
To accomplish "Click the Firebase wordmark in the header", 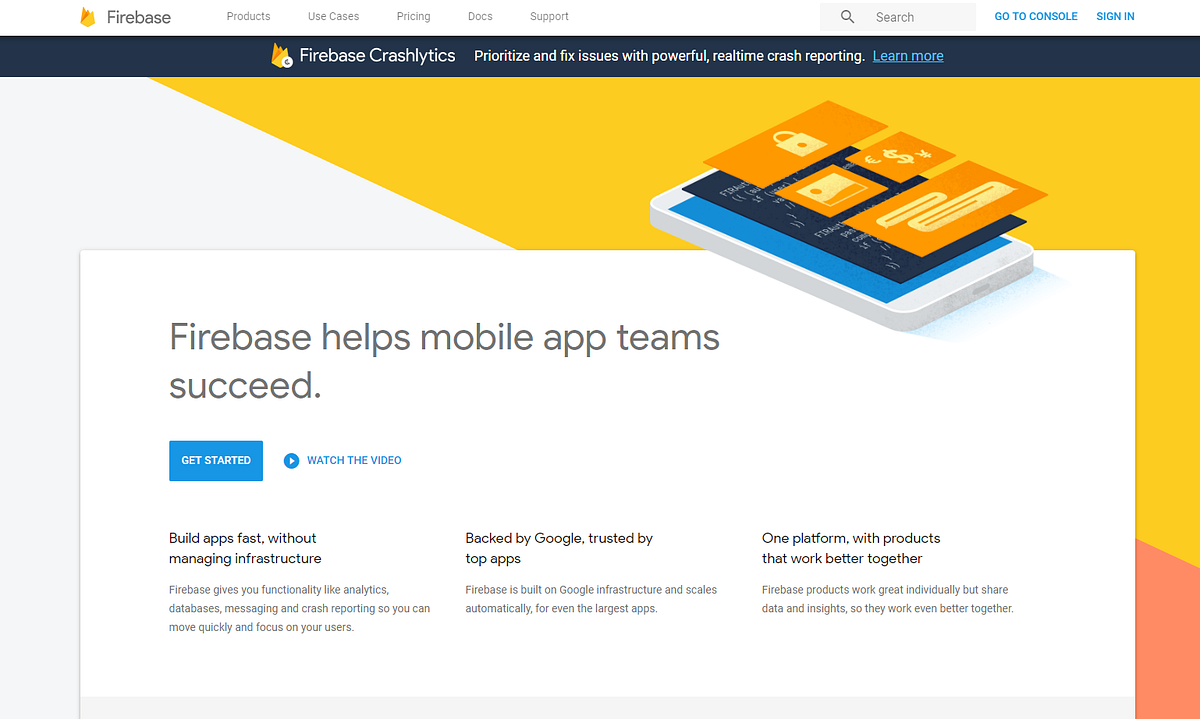I will tap(139, 17).
